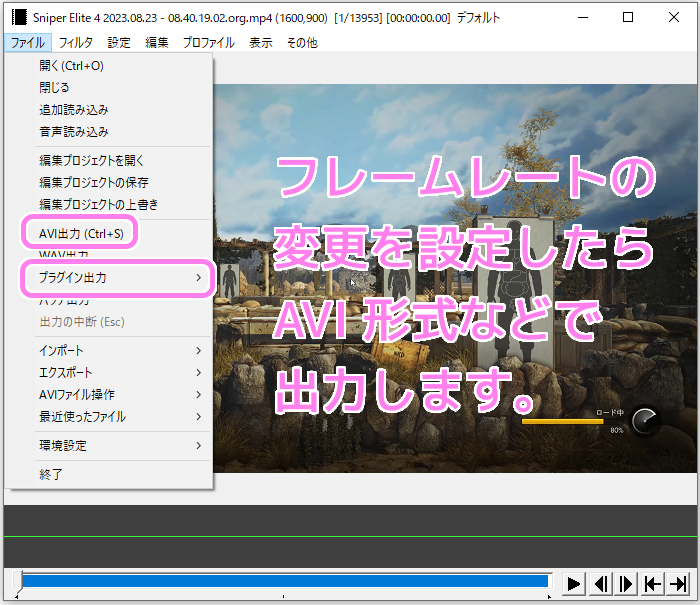The image size is (700, 605).
Task: Select 音声読み込み menu entry
Action: coord(109,132)
